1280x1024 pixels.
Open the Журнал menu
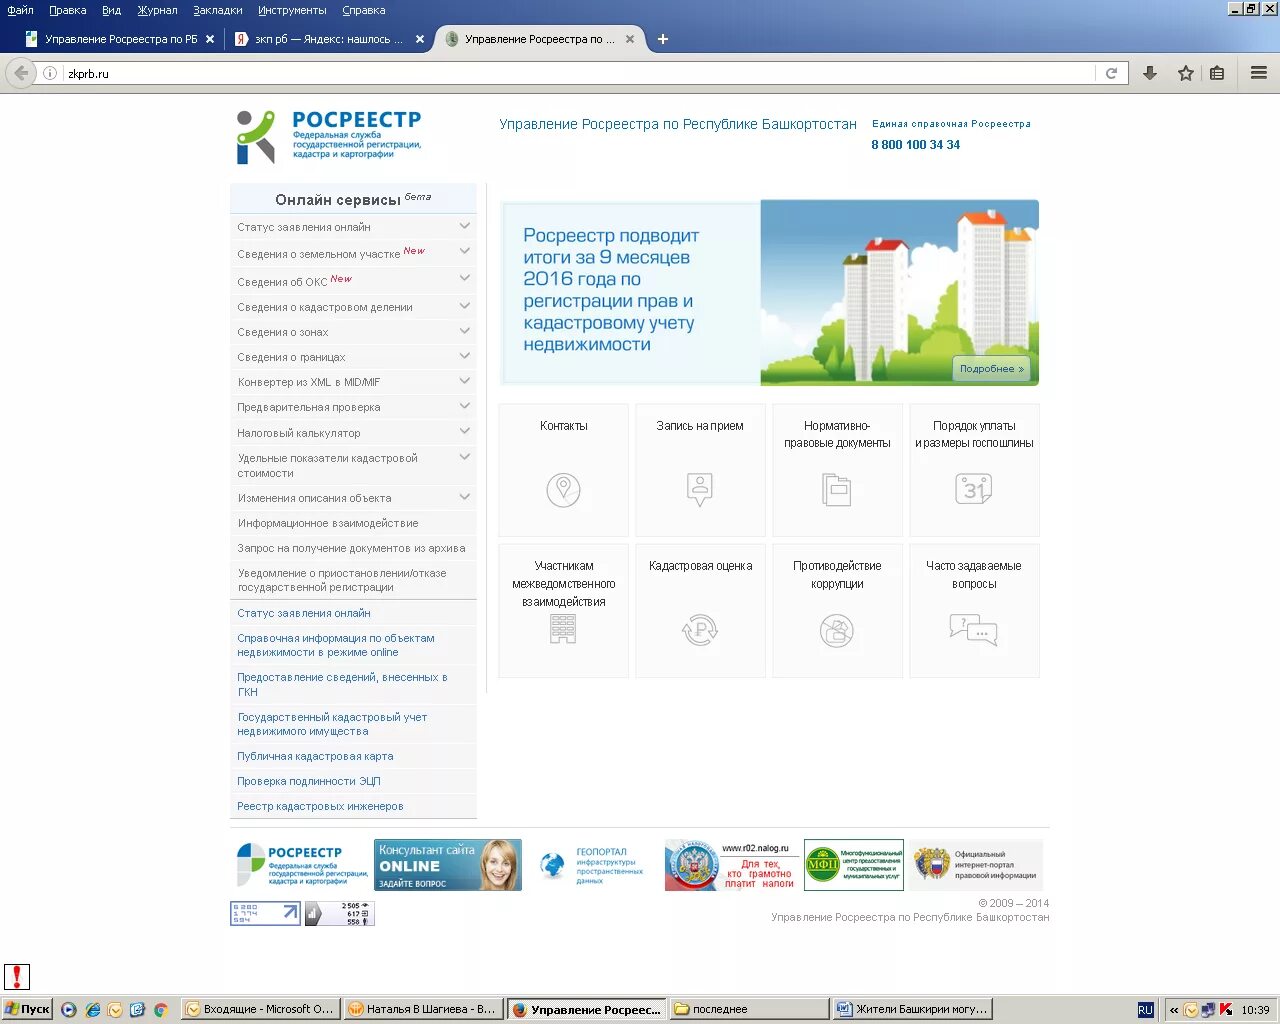coord(157,10)
